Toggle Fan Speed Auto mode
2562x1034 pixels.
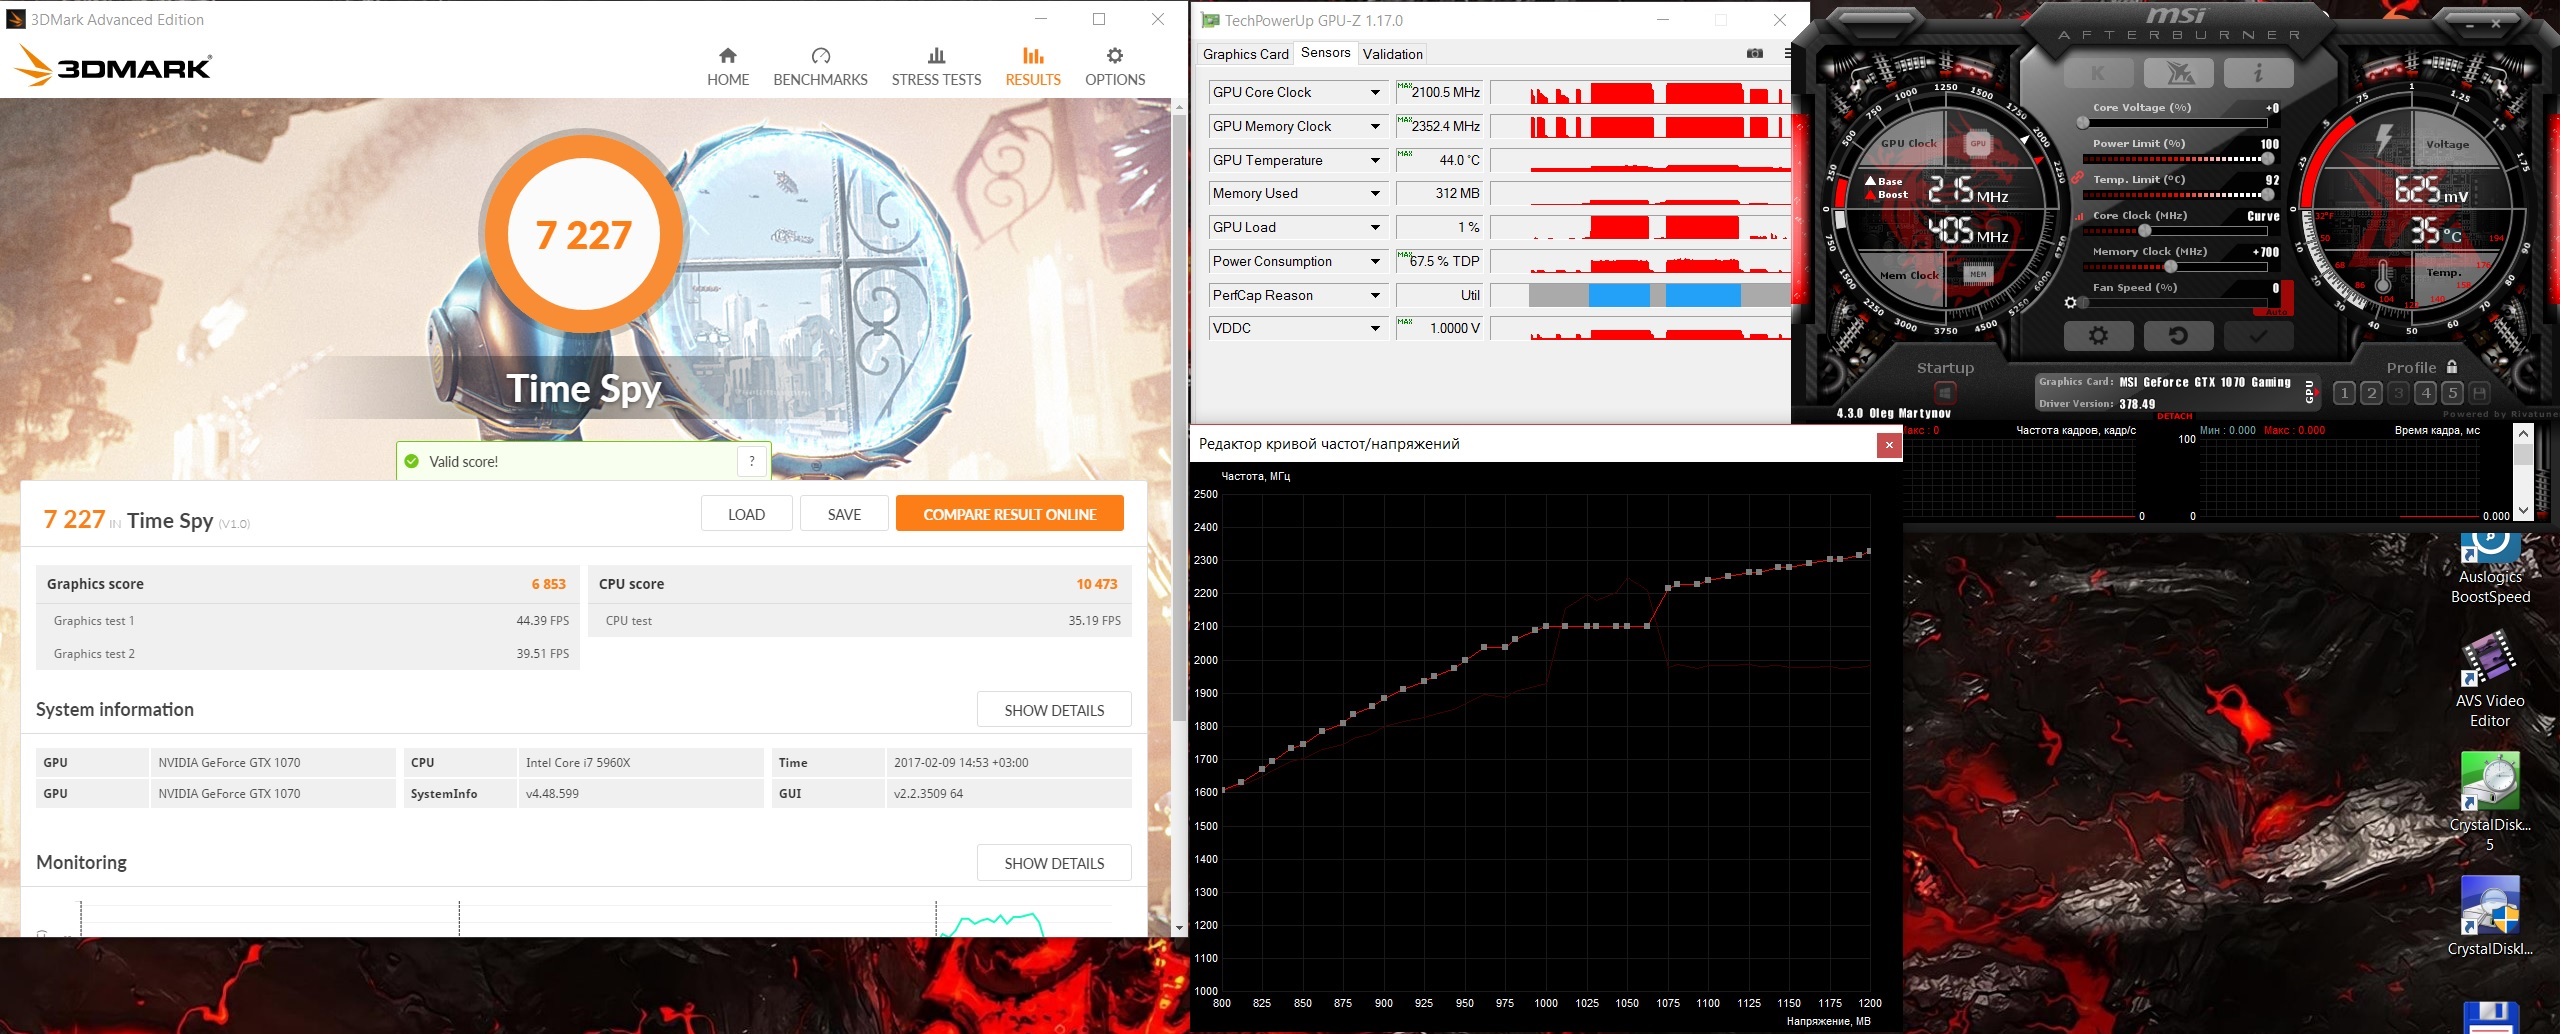pos(2277,311)
